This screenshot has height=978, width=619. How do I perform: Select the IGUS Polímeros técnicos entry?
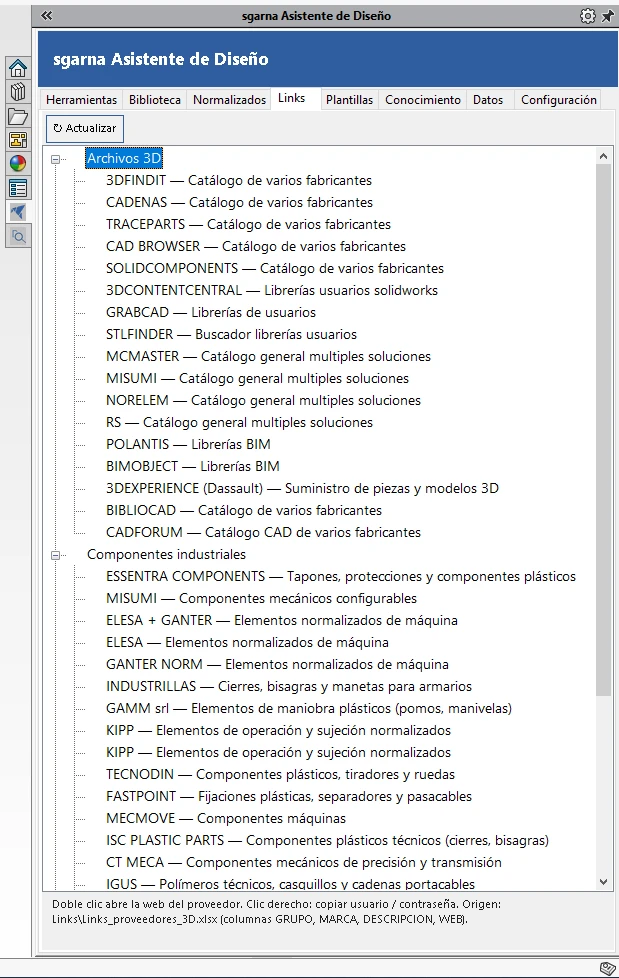point(290,884)
